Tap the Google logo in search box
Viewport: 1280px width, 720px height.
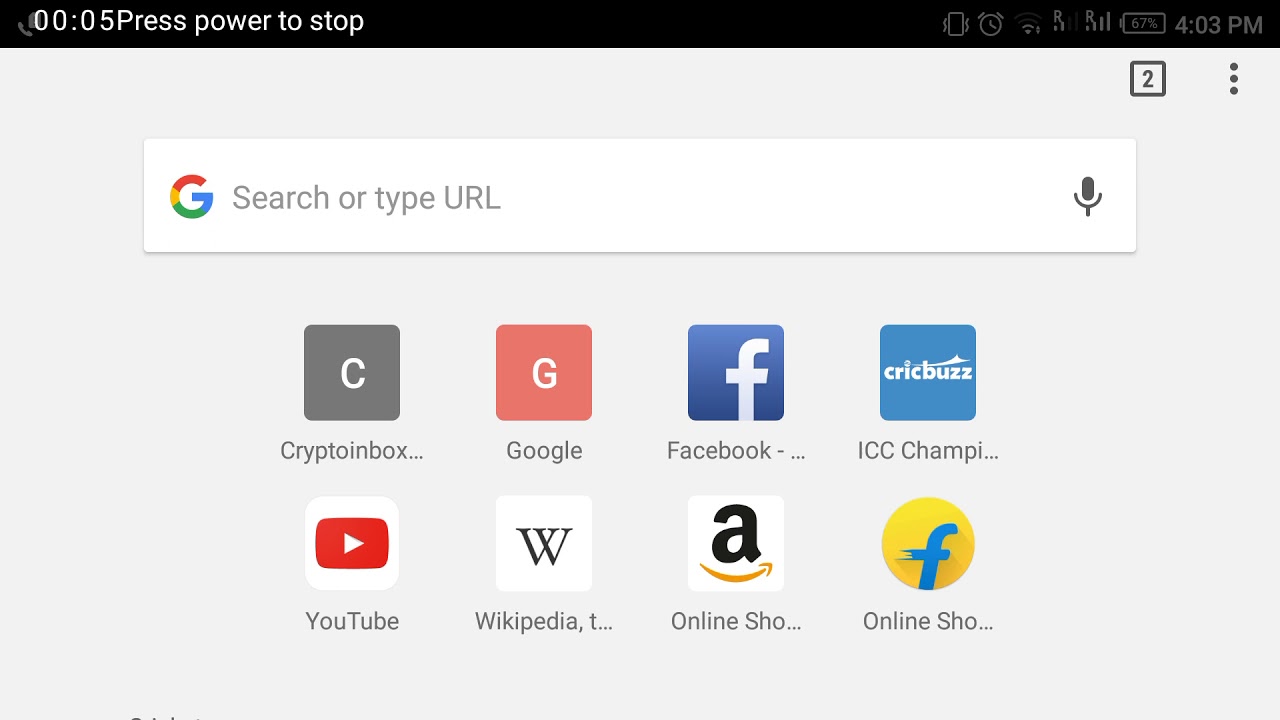point(192,197)
